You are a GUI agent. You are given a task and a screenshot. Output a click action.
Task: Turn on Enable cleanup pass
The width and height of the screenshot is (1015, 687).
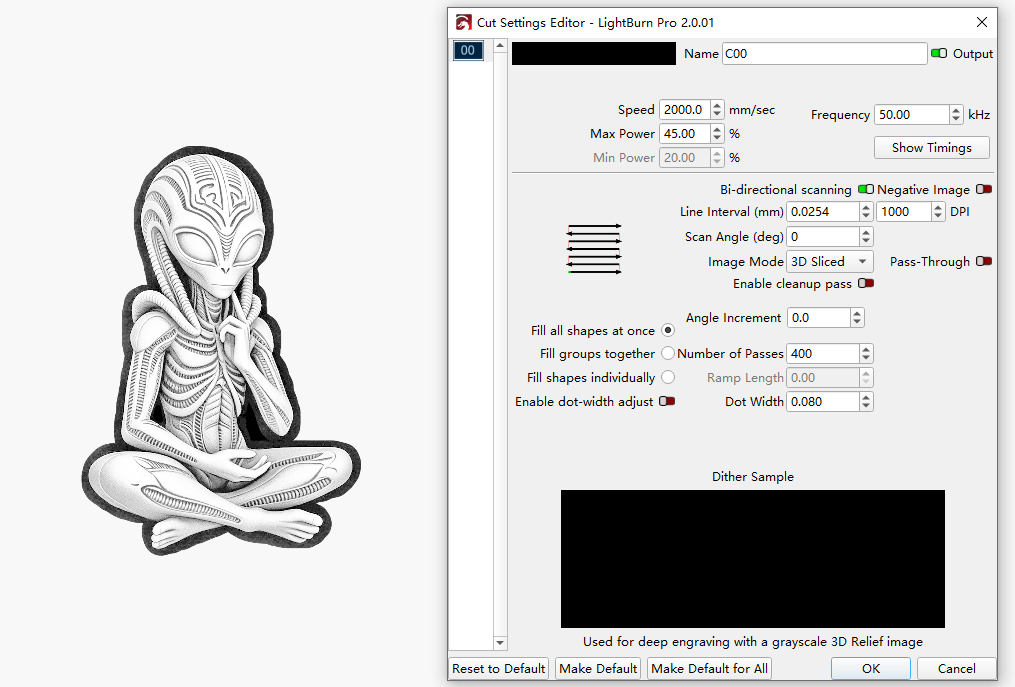pos(865,283)
